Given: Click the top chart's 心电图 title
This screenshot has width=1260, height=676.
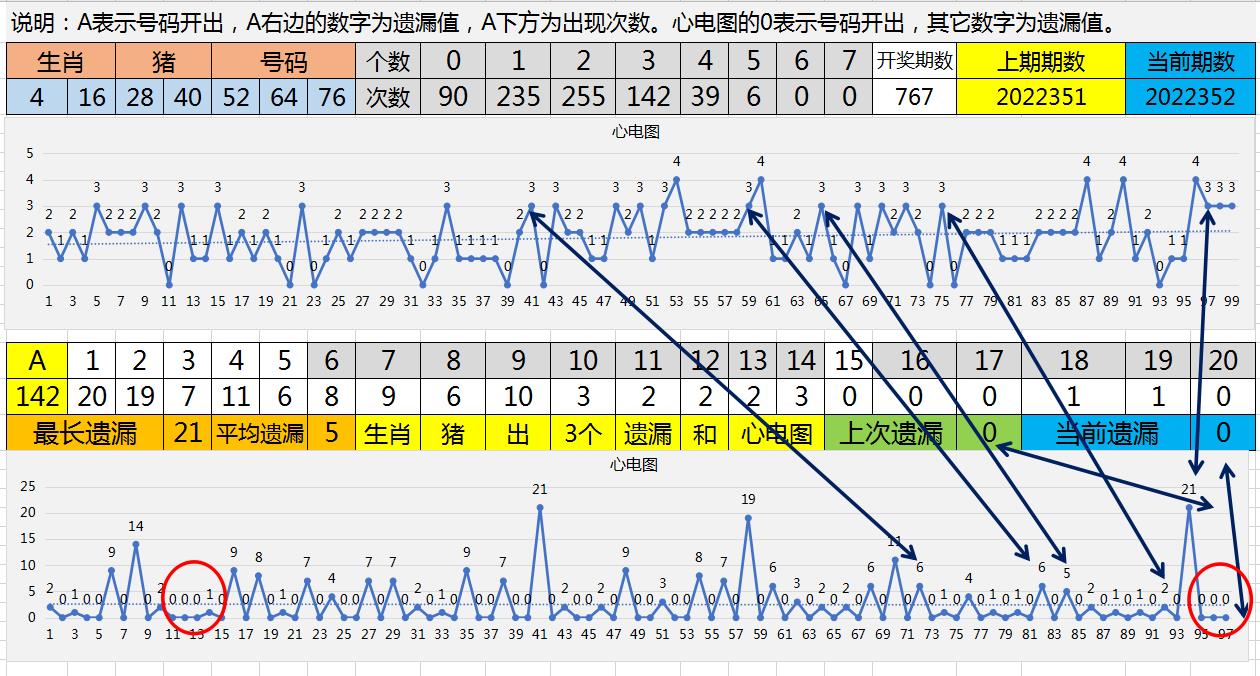Looking at the screenshot, I should (x=636, y=131).
